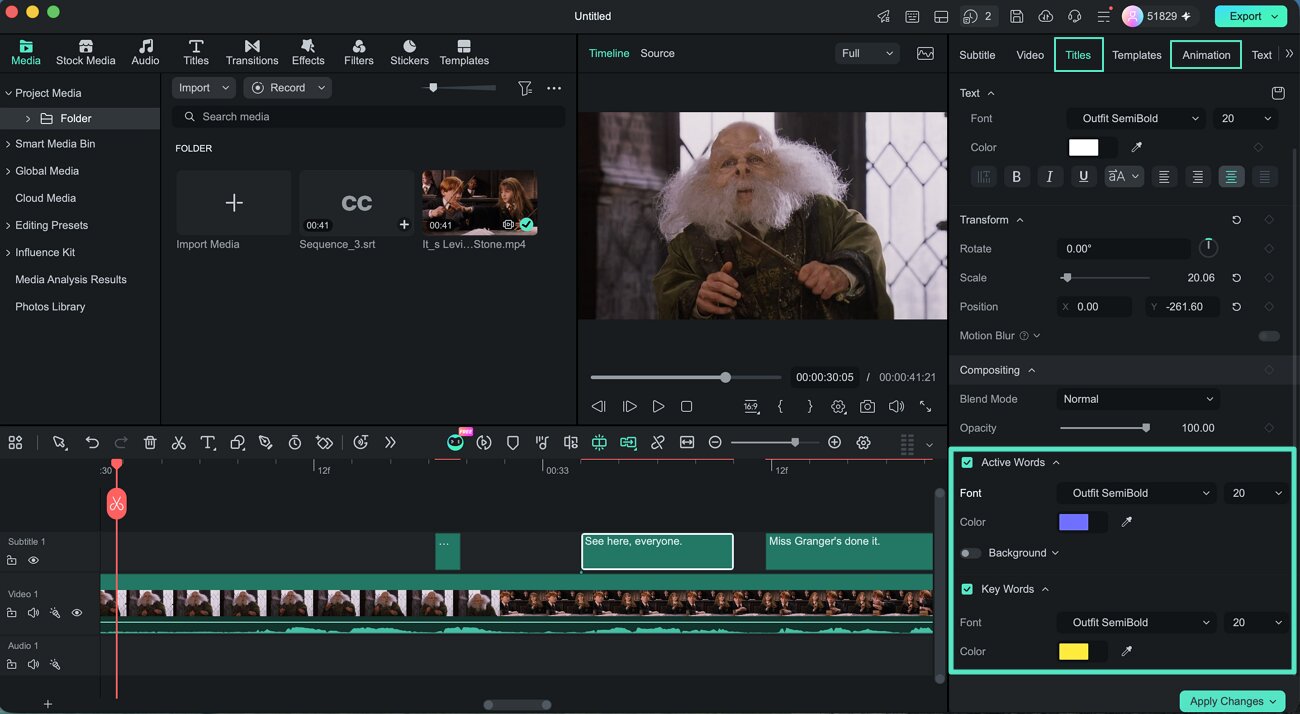Click the marker shield icon
Screen dimensions: 1300x714
[x=513, y=442]
